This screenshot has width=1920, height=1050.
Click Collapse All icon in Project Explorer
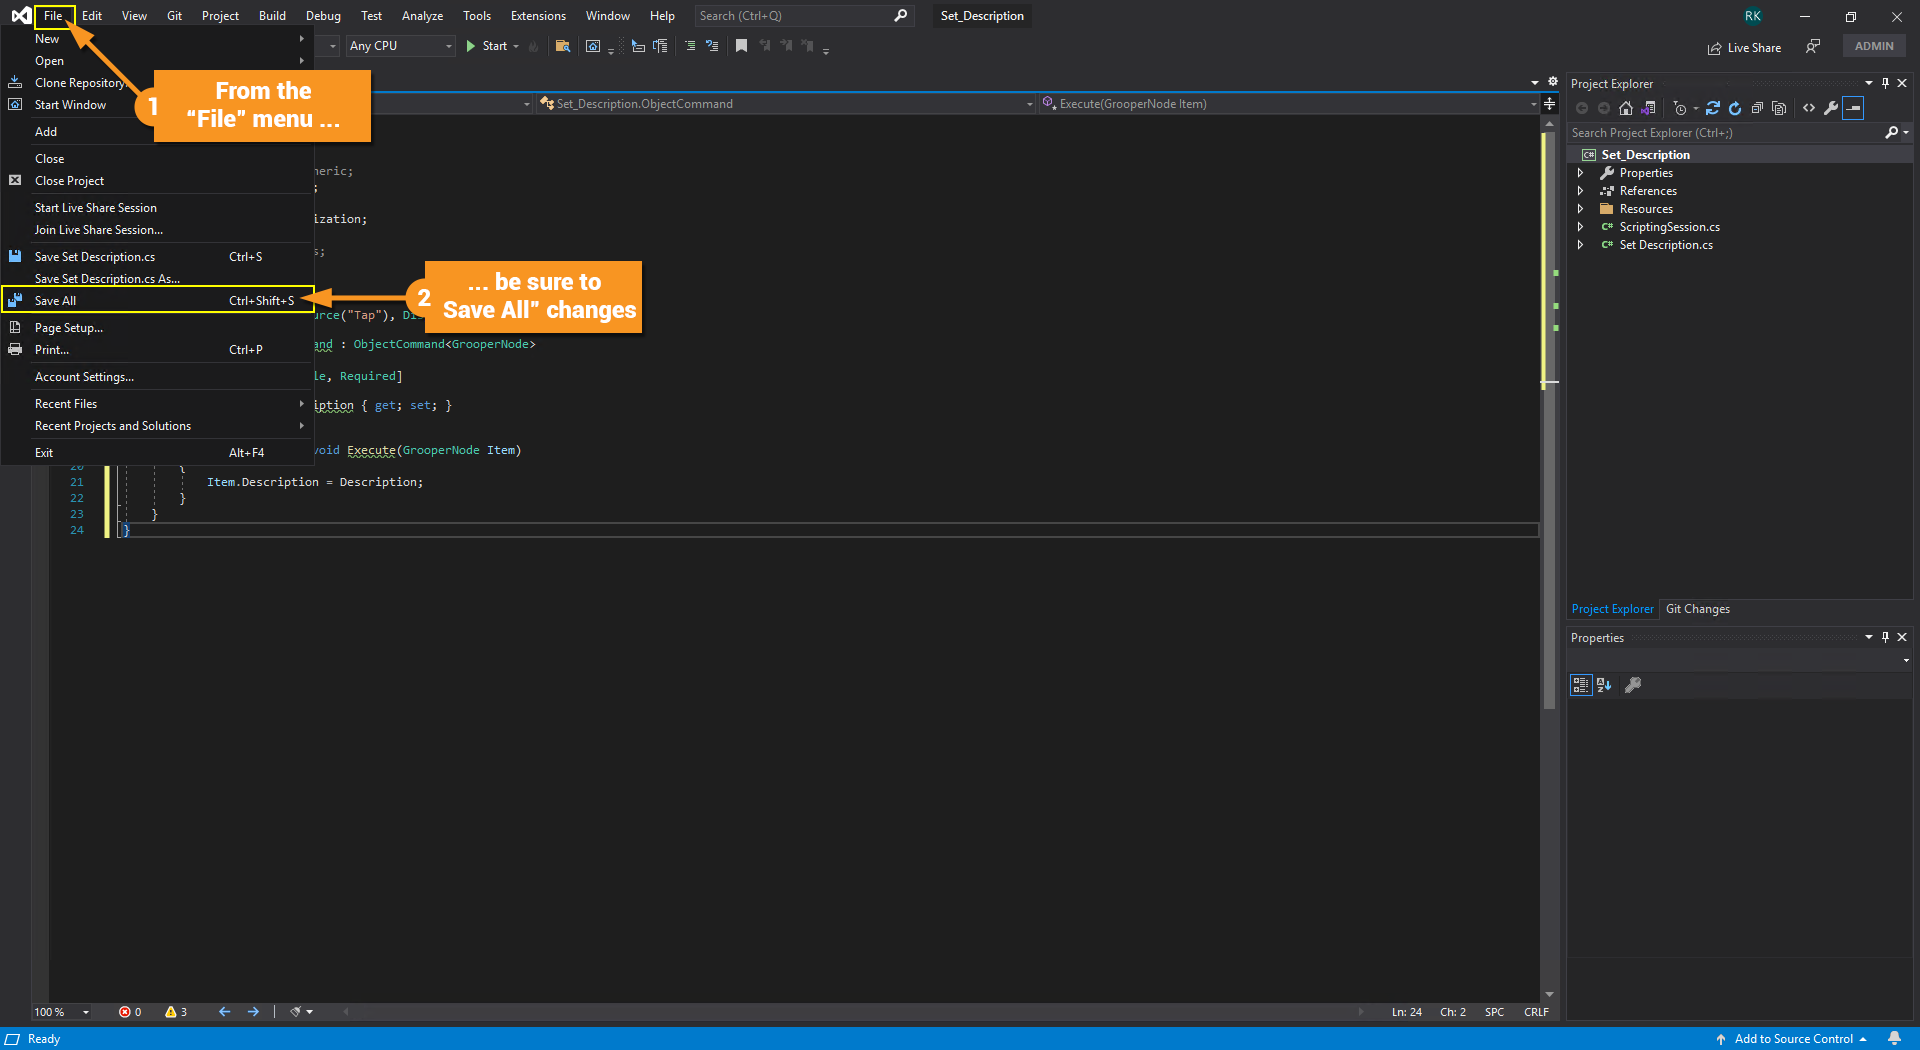1757,108
